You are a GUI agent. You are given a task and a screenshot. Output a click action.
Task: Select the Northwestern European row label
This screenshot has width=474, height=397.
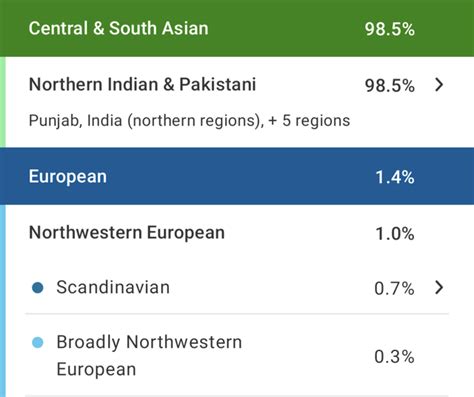pyautogui.click(x=127, y=233)
